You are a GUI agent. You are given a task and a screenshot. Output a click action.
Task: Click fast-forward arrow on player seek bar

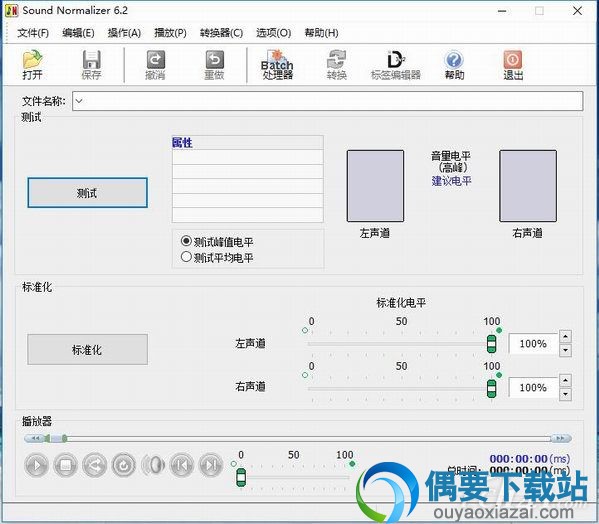[x=561, y=438]
